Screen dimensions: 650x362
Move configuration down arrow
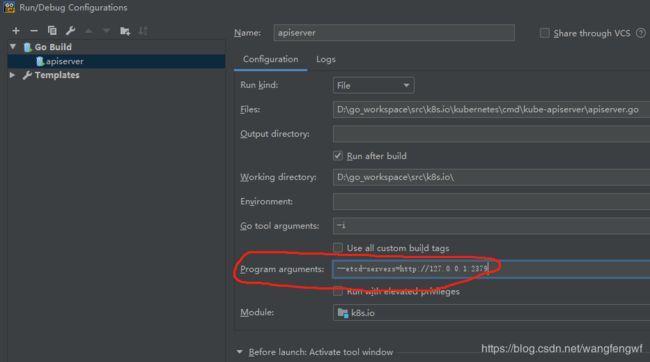tap(107, 31)
